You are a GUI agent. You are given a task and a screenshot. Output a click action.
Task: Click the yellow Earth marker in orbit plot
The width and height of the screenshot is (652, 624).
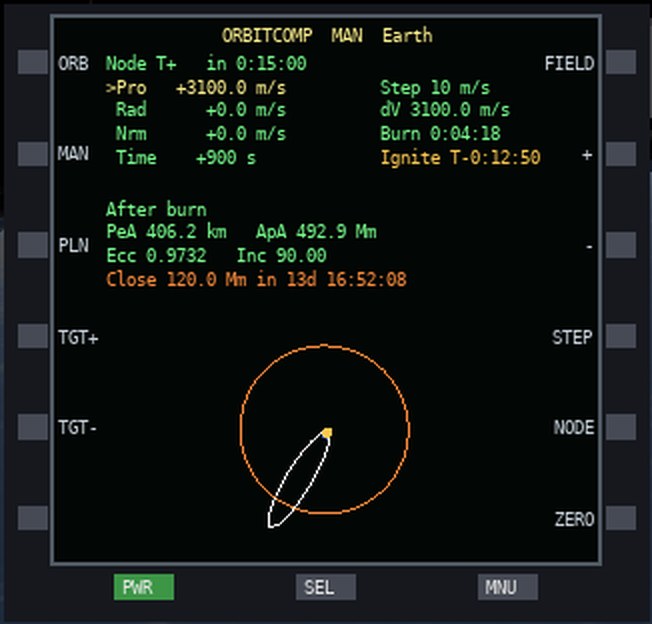tap(328, 432)
